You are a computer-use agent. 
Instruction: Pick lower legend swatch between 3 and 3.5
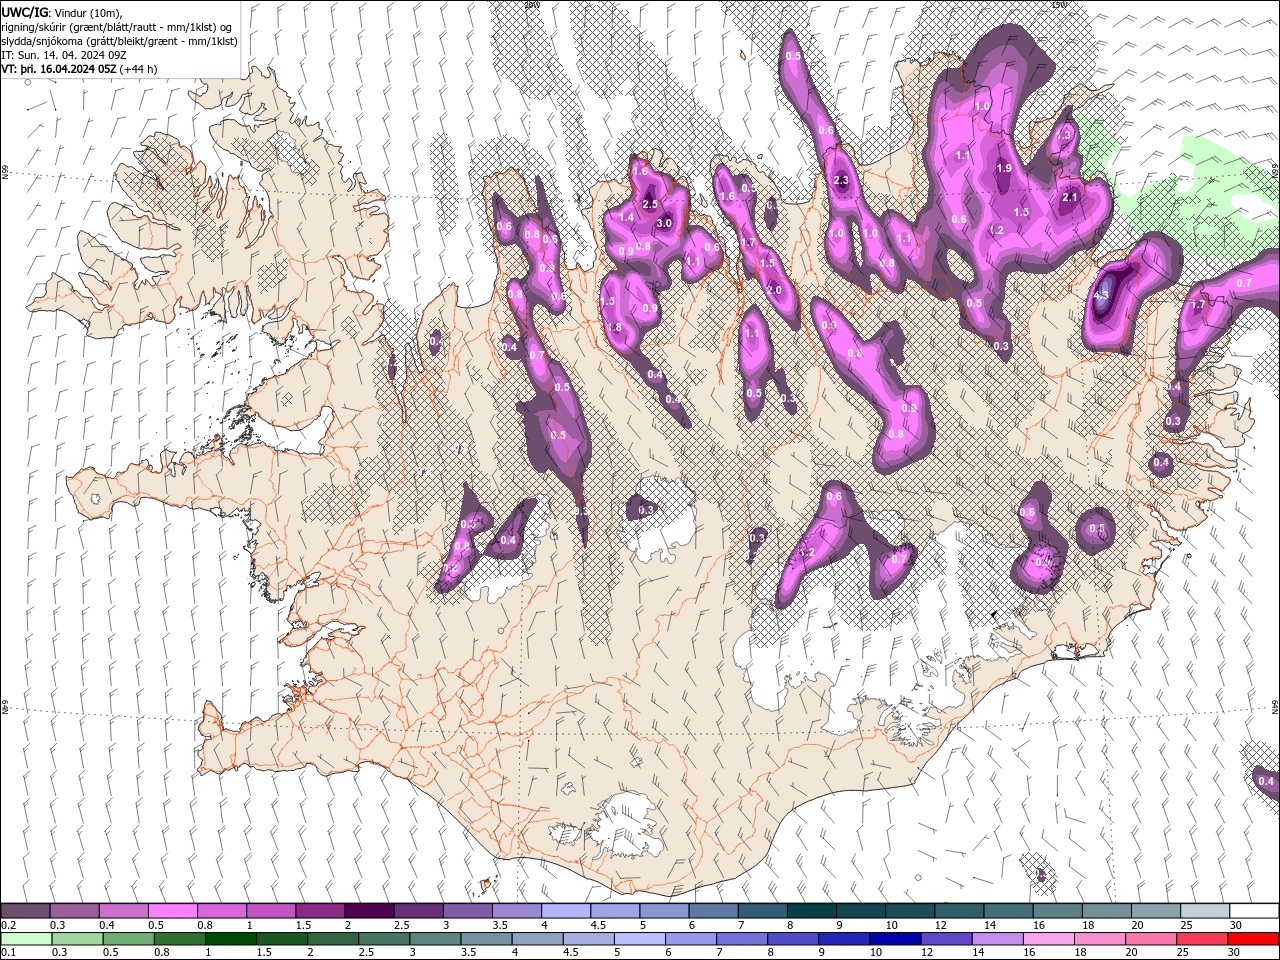pyautogui.click(x=436, y=939)
